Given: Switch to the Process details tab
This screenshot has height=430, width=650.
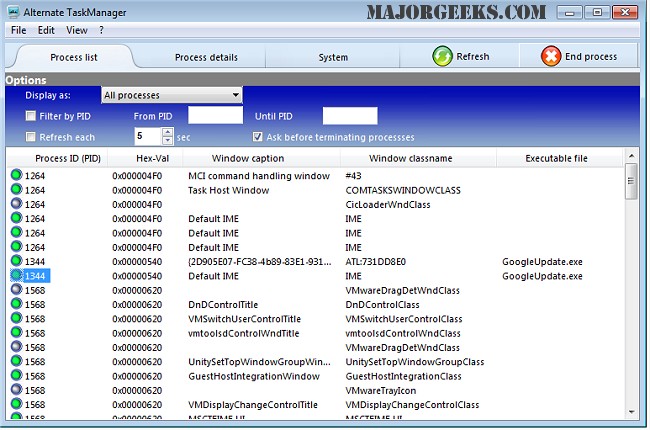Looking at the screenshot, I should click(x=206, y=57).
